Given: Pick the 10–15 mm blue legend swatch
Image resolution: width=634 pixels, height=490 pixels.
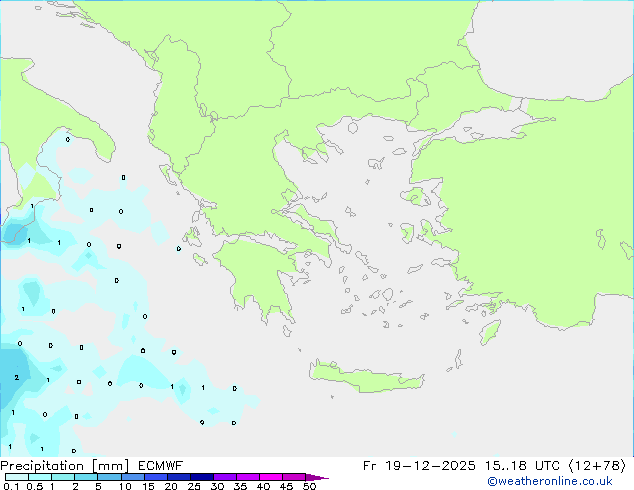Looking at the screenshot, I should point(132,477).
